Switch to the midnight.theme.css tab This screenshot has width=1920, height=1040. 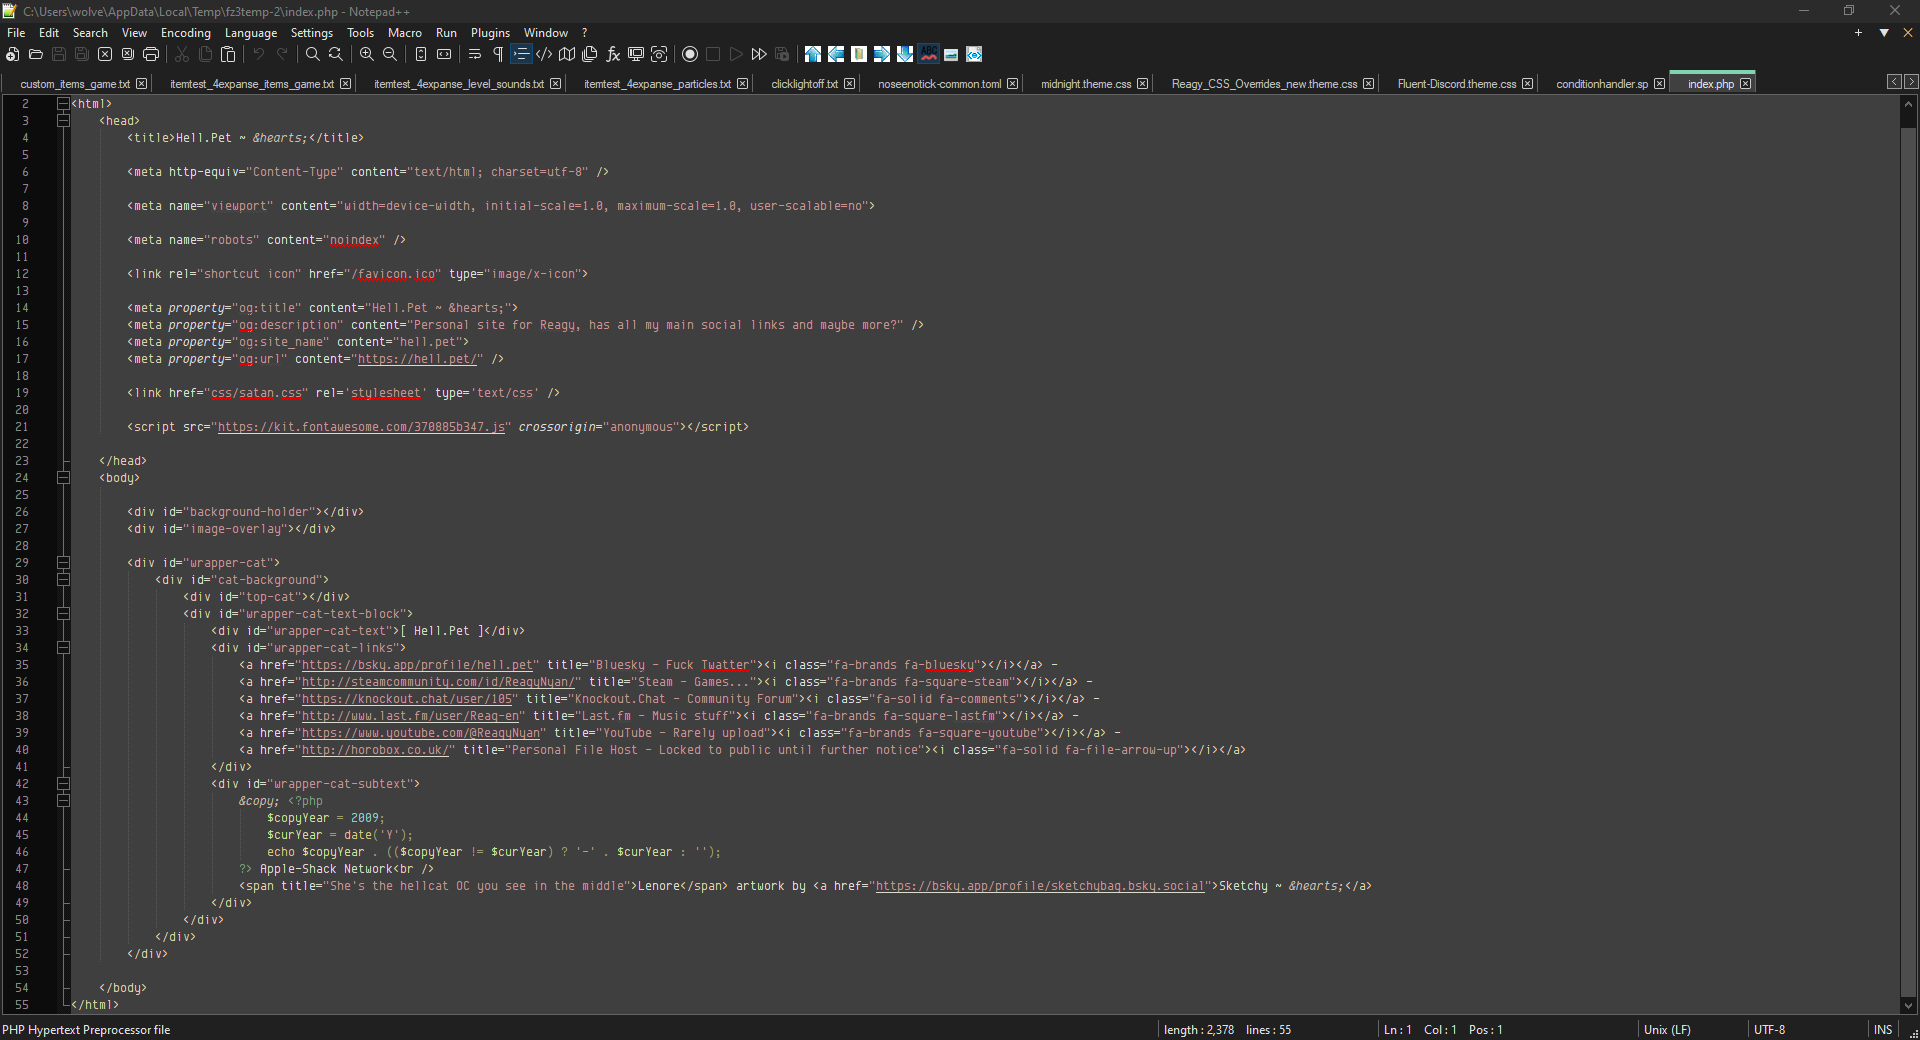tap(1086, 84)
